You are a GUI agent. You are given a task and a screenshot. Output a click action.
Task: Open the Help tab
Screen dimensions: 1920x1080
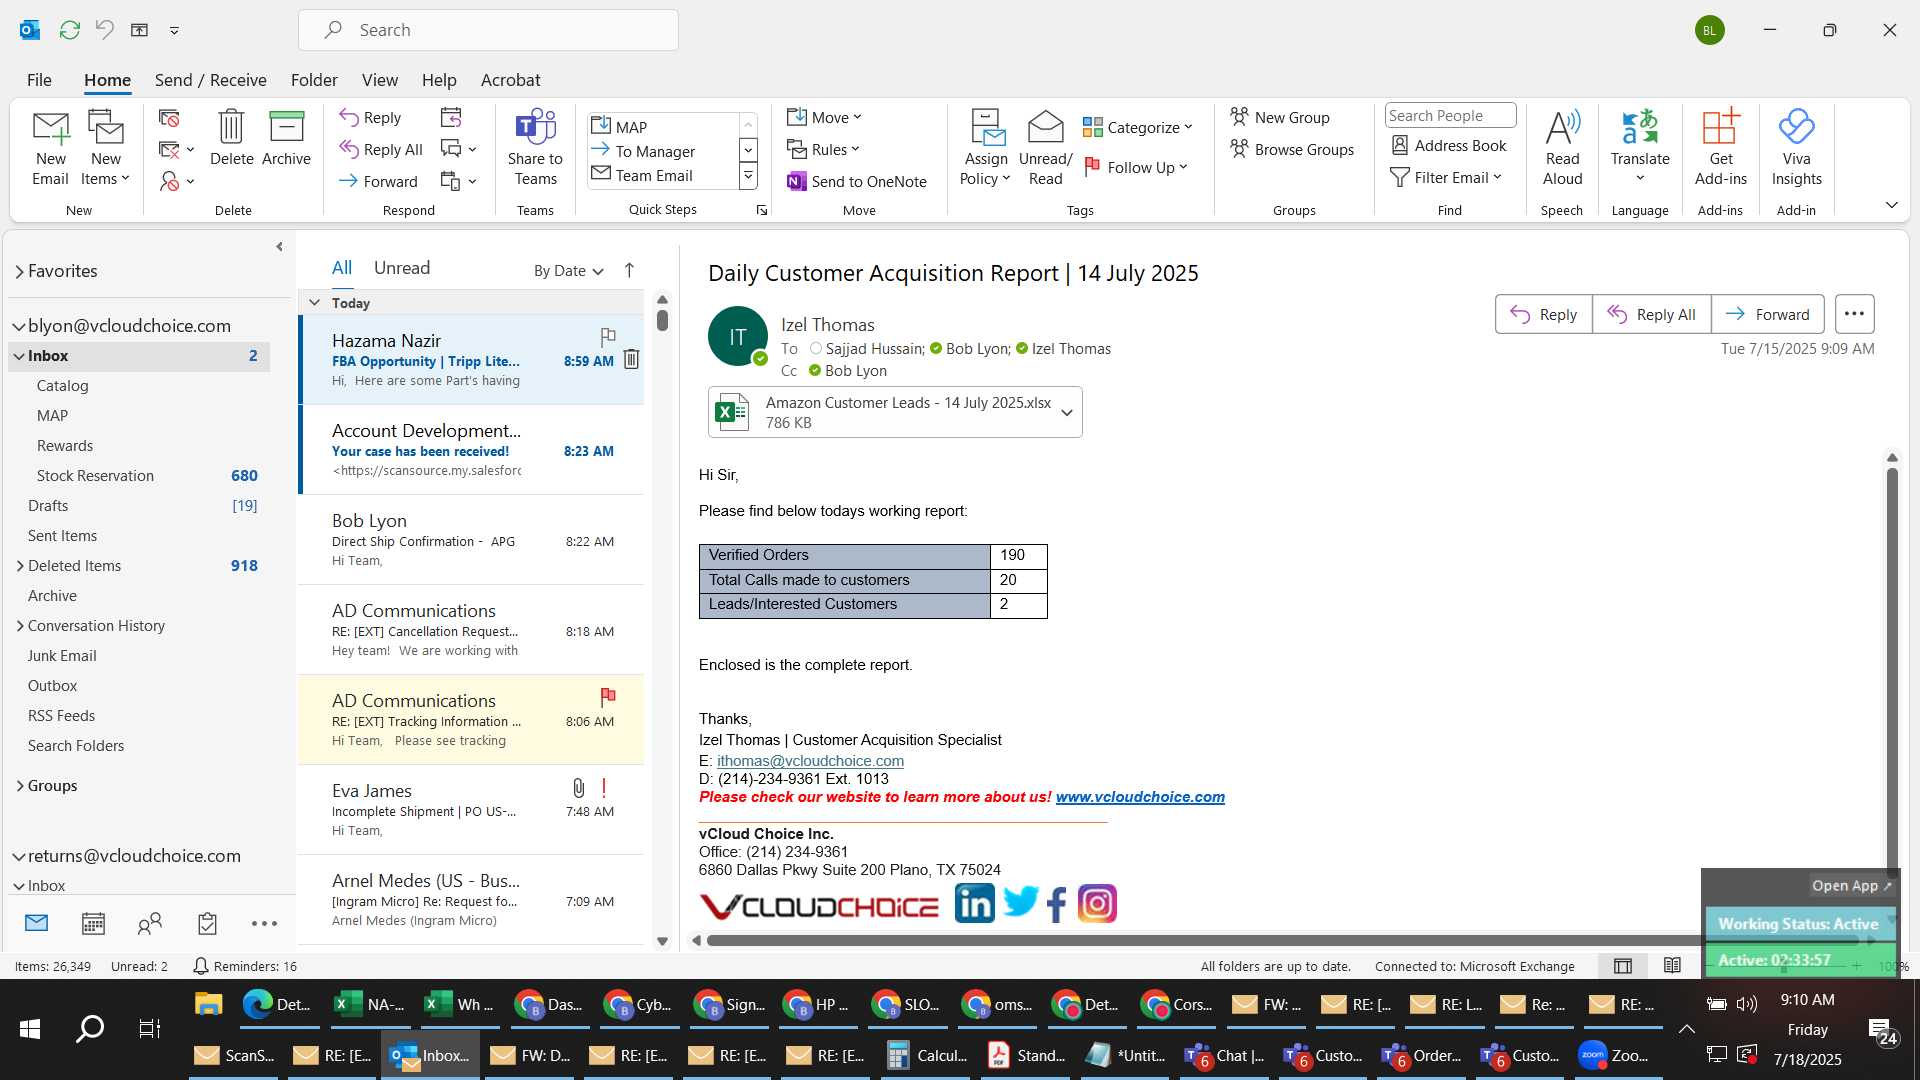click(x=438, y=80)
